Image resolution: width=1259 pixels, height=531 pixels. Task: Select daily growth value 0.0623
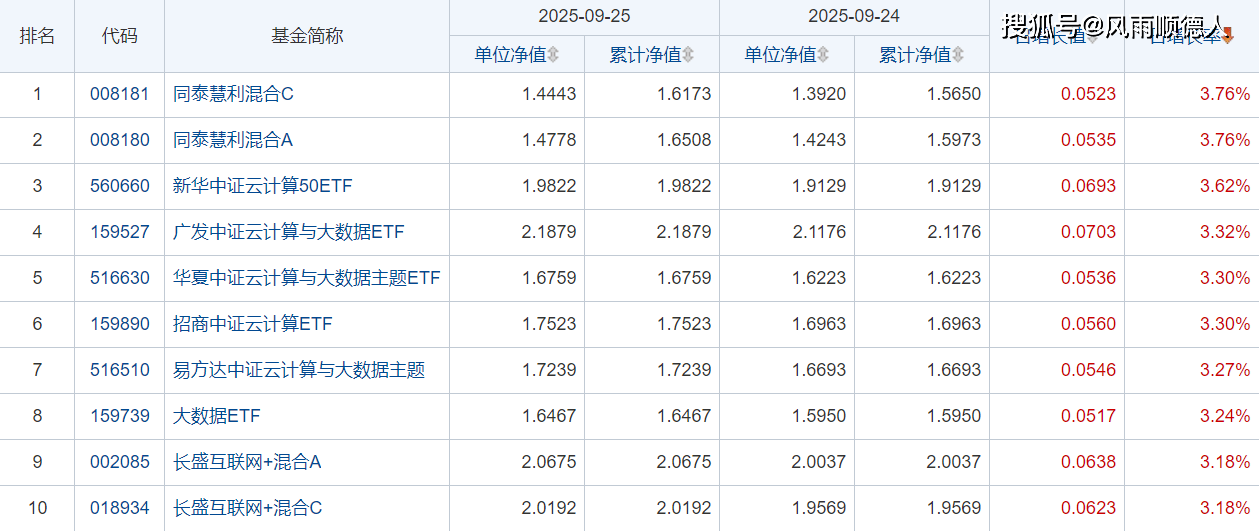(x=1089, y=508)
